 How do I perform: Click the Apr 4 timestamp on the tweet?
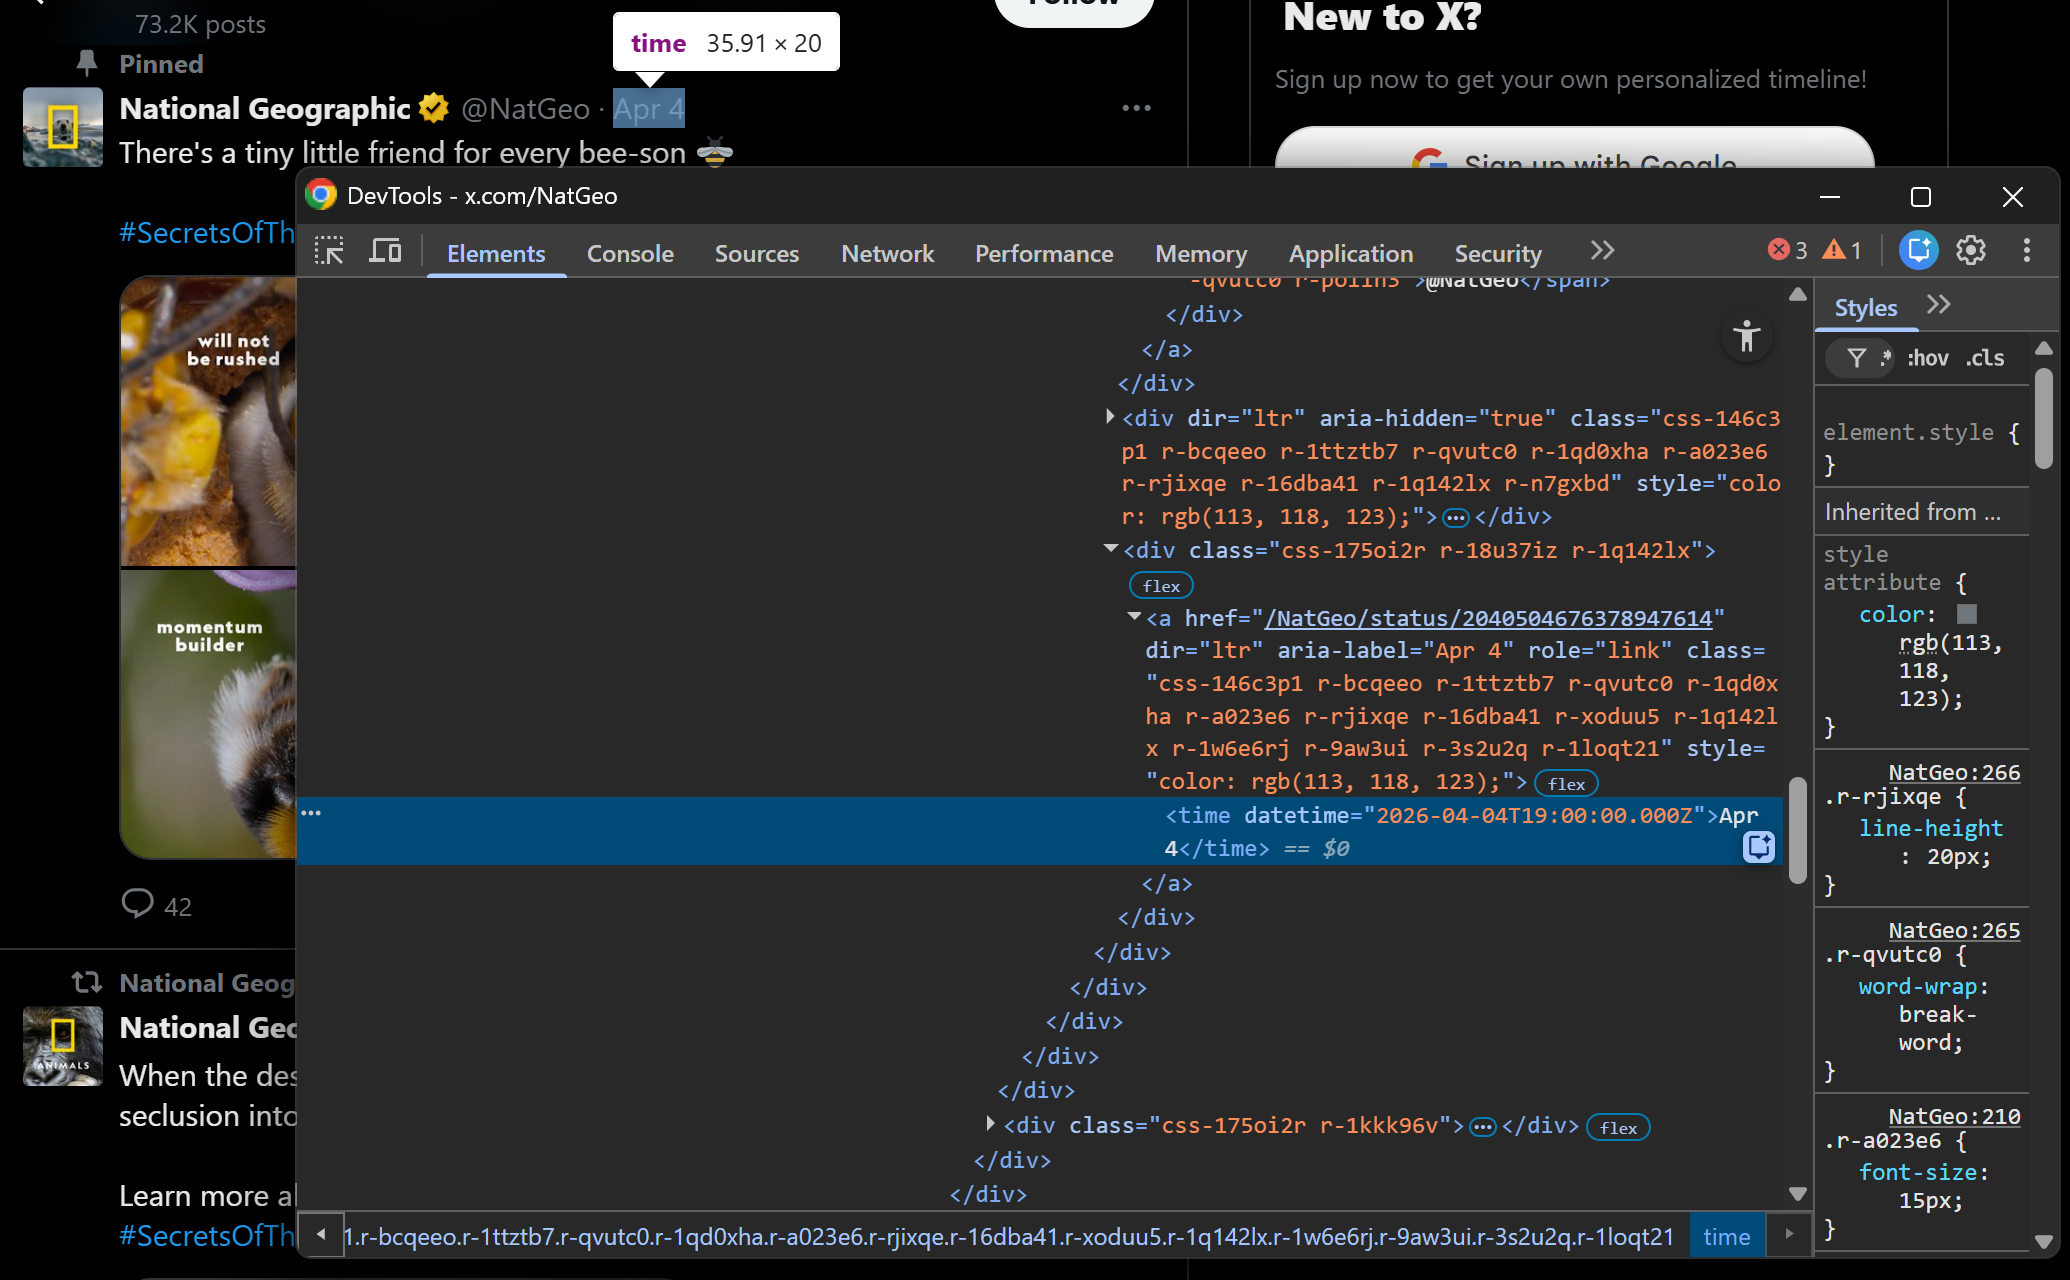(x=649, y=109)
